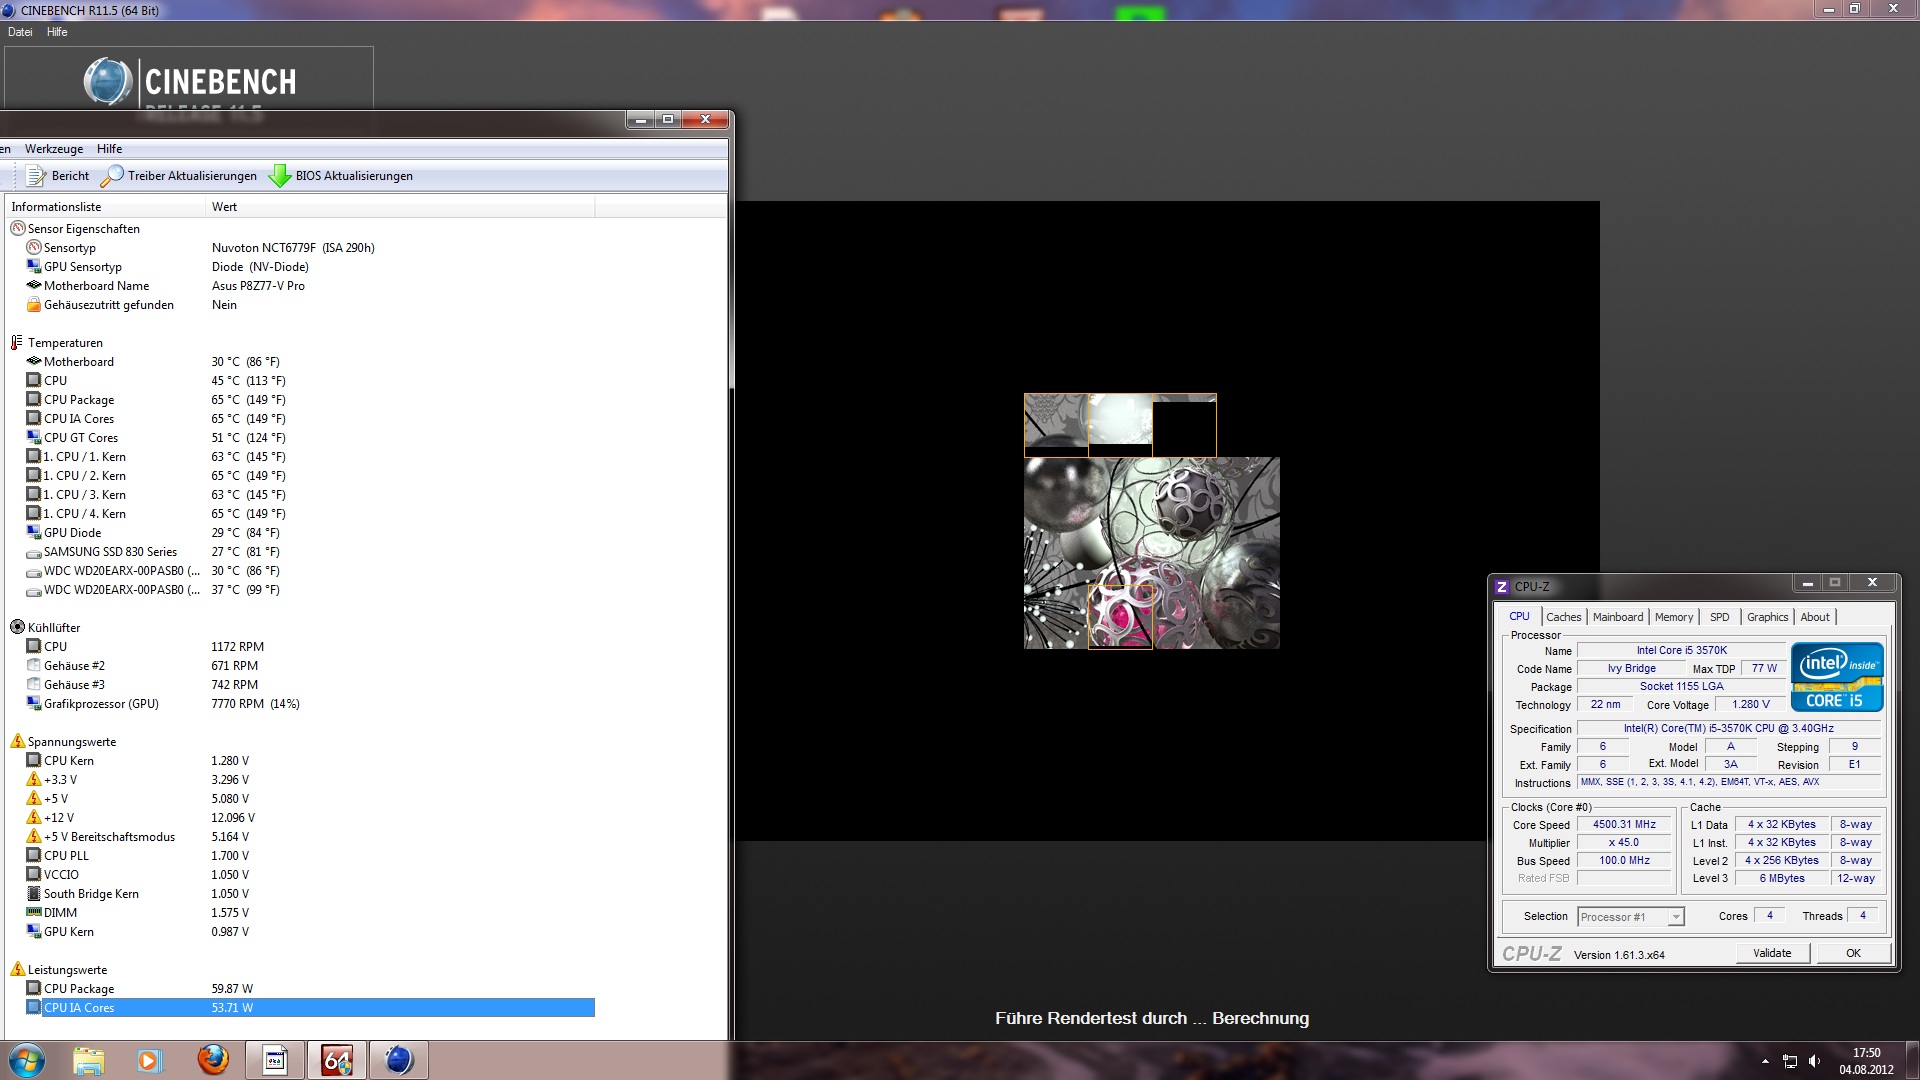The width and height of the screenshot is (1920, 1080).
Task: Click the Cinebench taskbar icon
Action: point(398,1060)
